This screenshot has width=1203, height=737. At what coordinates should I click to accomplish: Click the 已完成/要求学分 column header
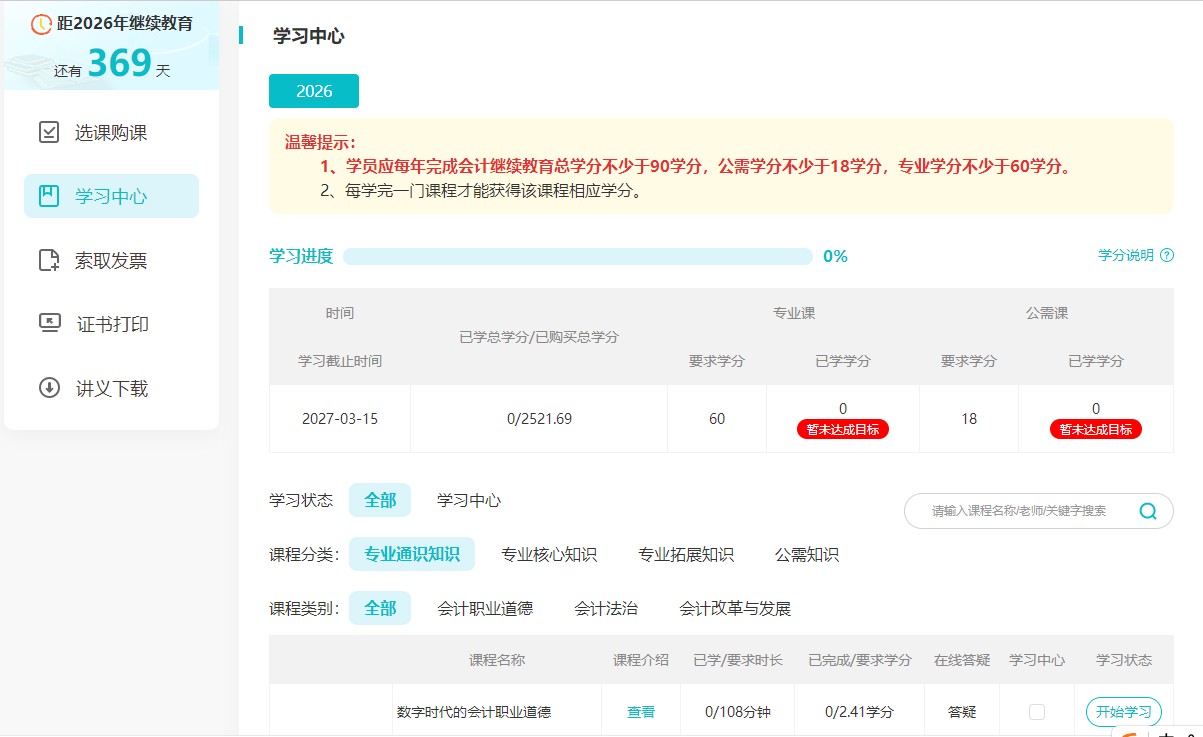click(860, 660)
